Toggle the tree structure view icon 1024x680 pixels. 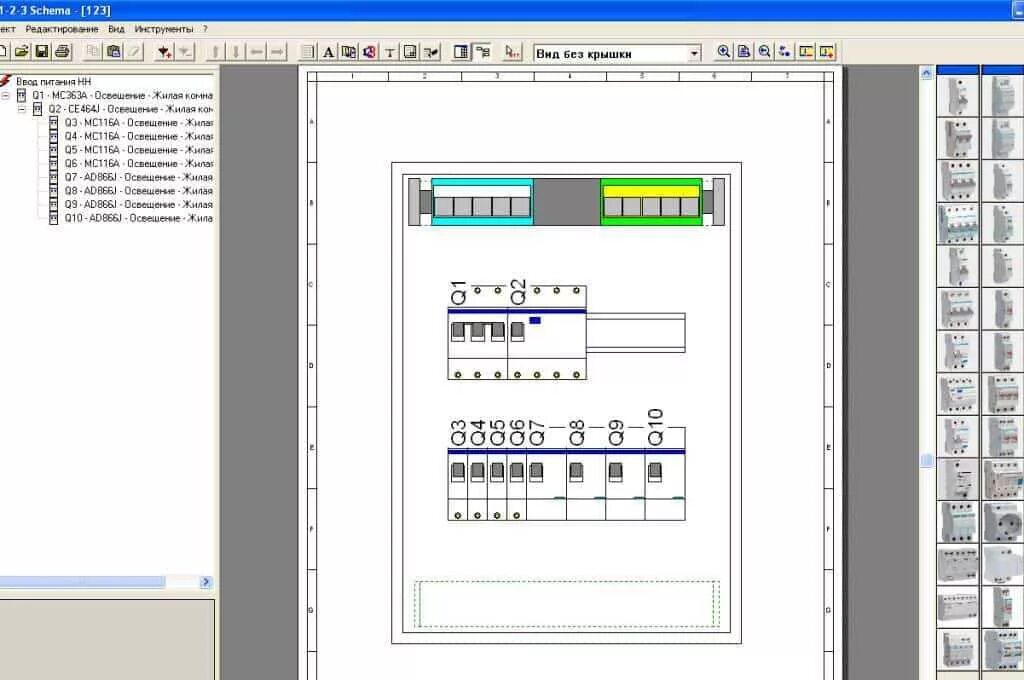482,52
